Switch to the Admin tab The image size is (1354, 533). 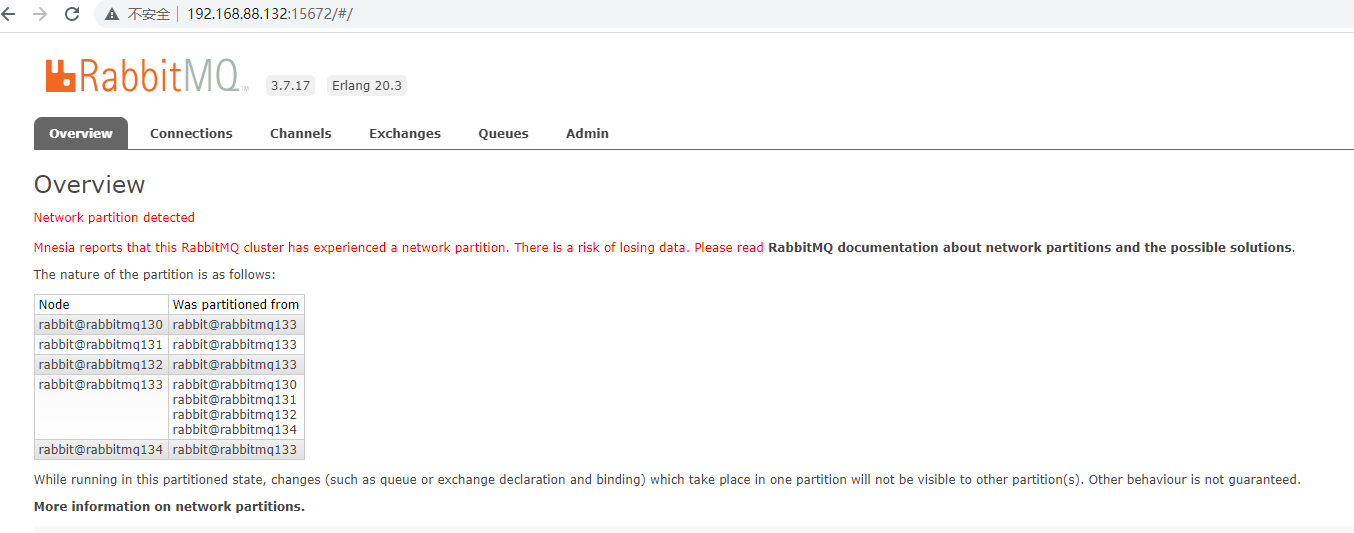point(587,133)
